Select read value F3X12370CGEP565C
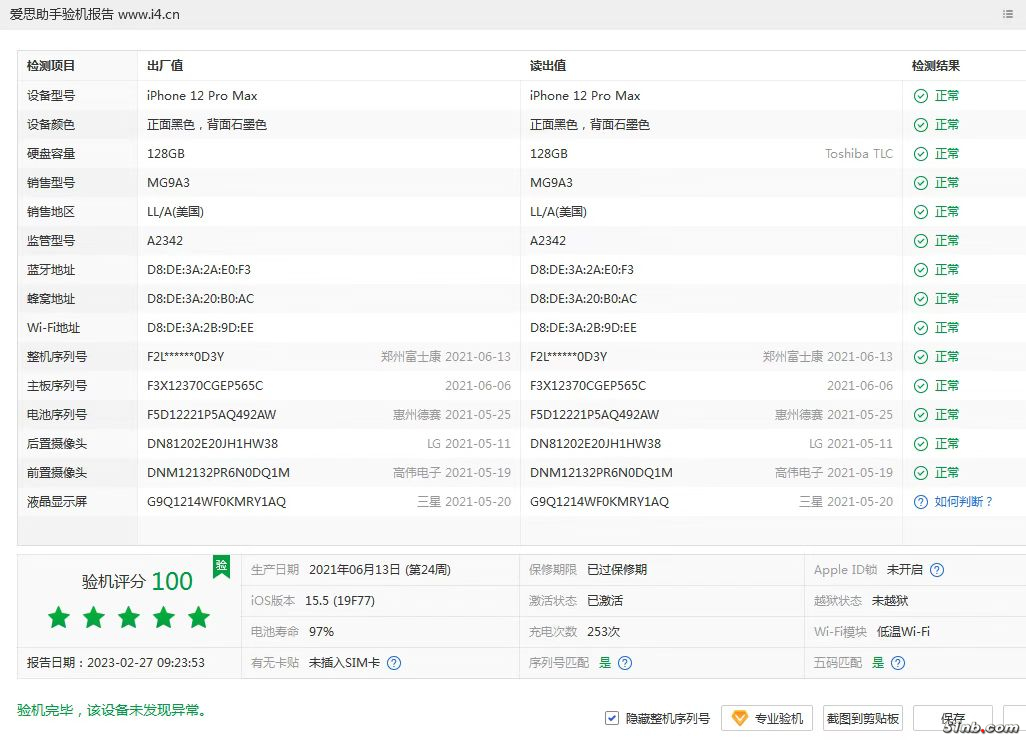1026x740 pixels. pos(588,386)
